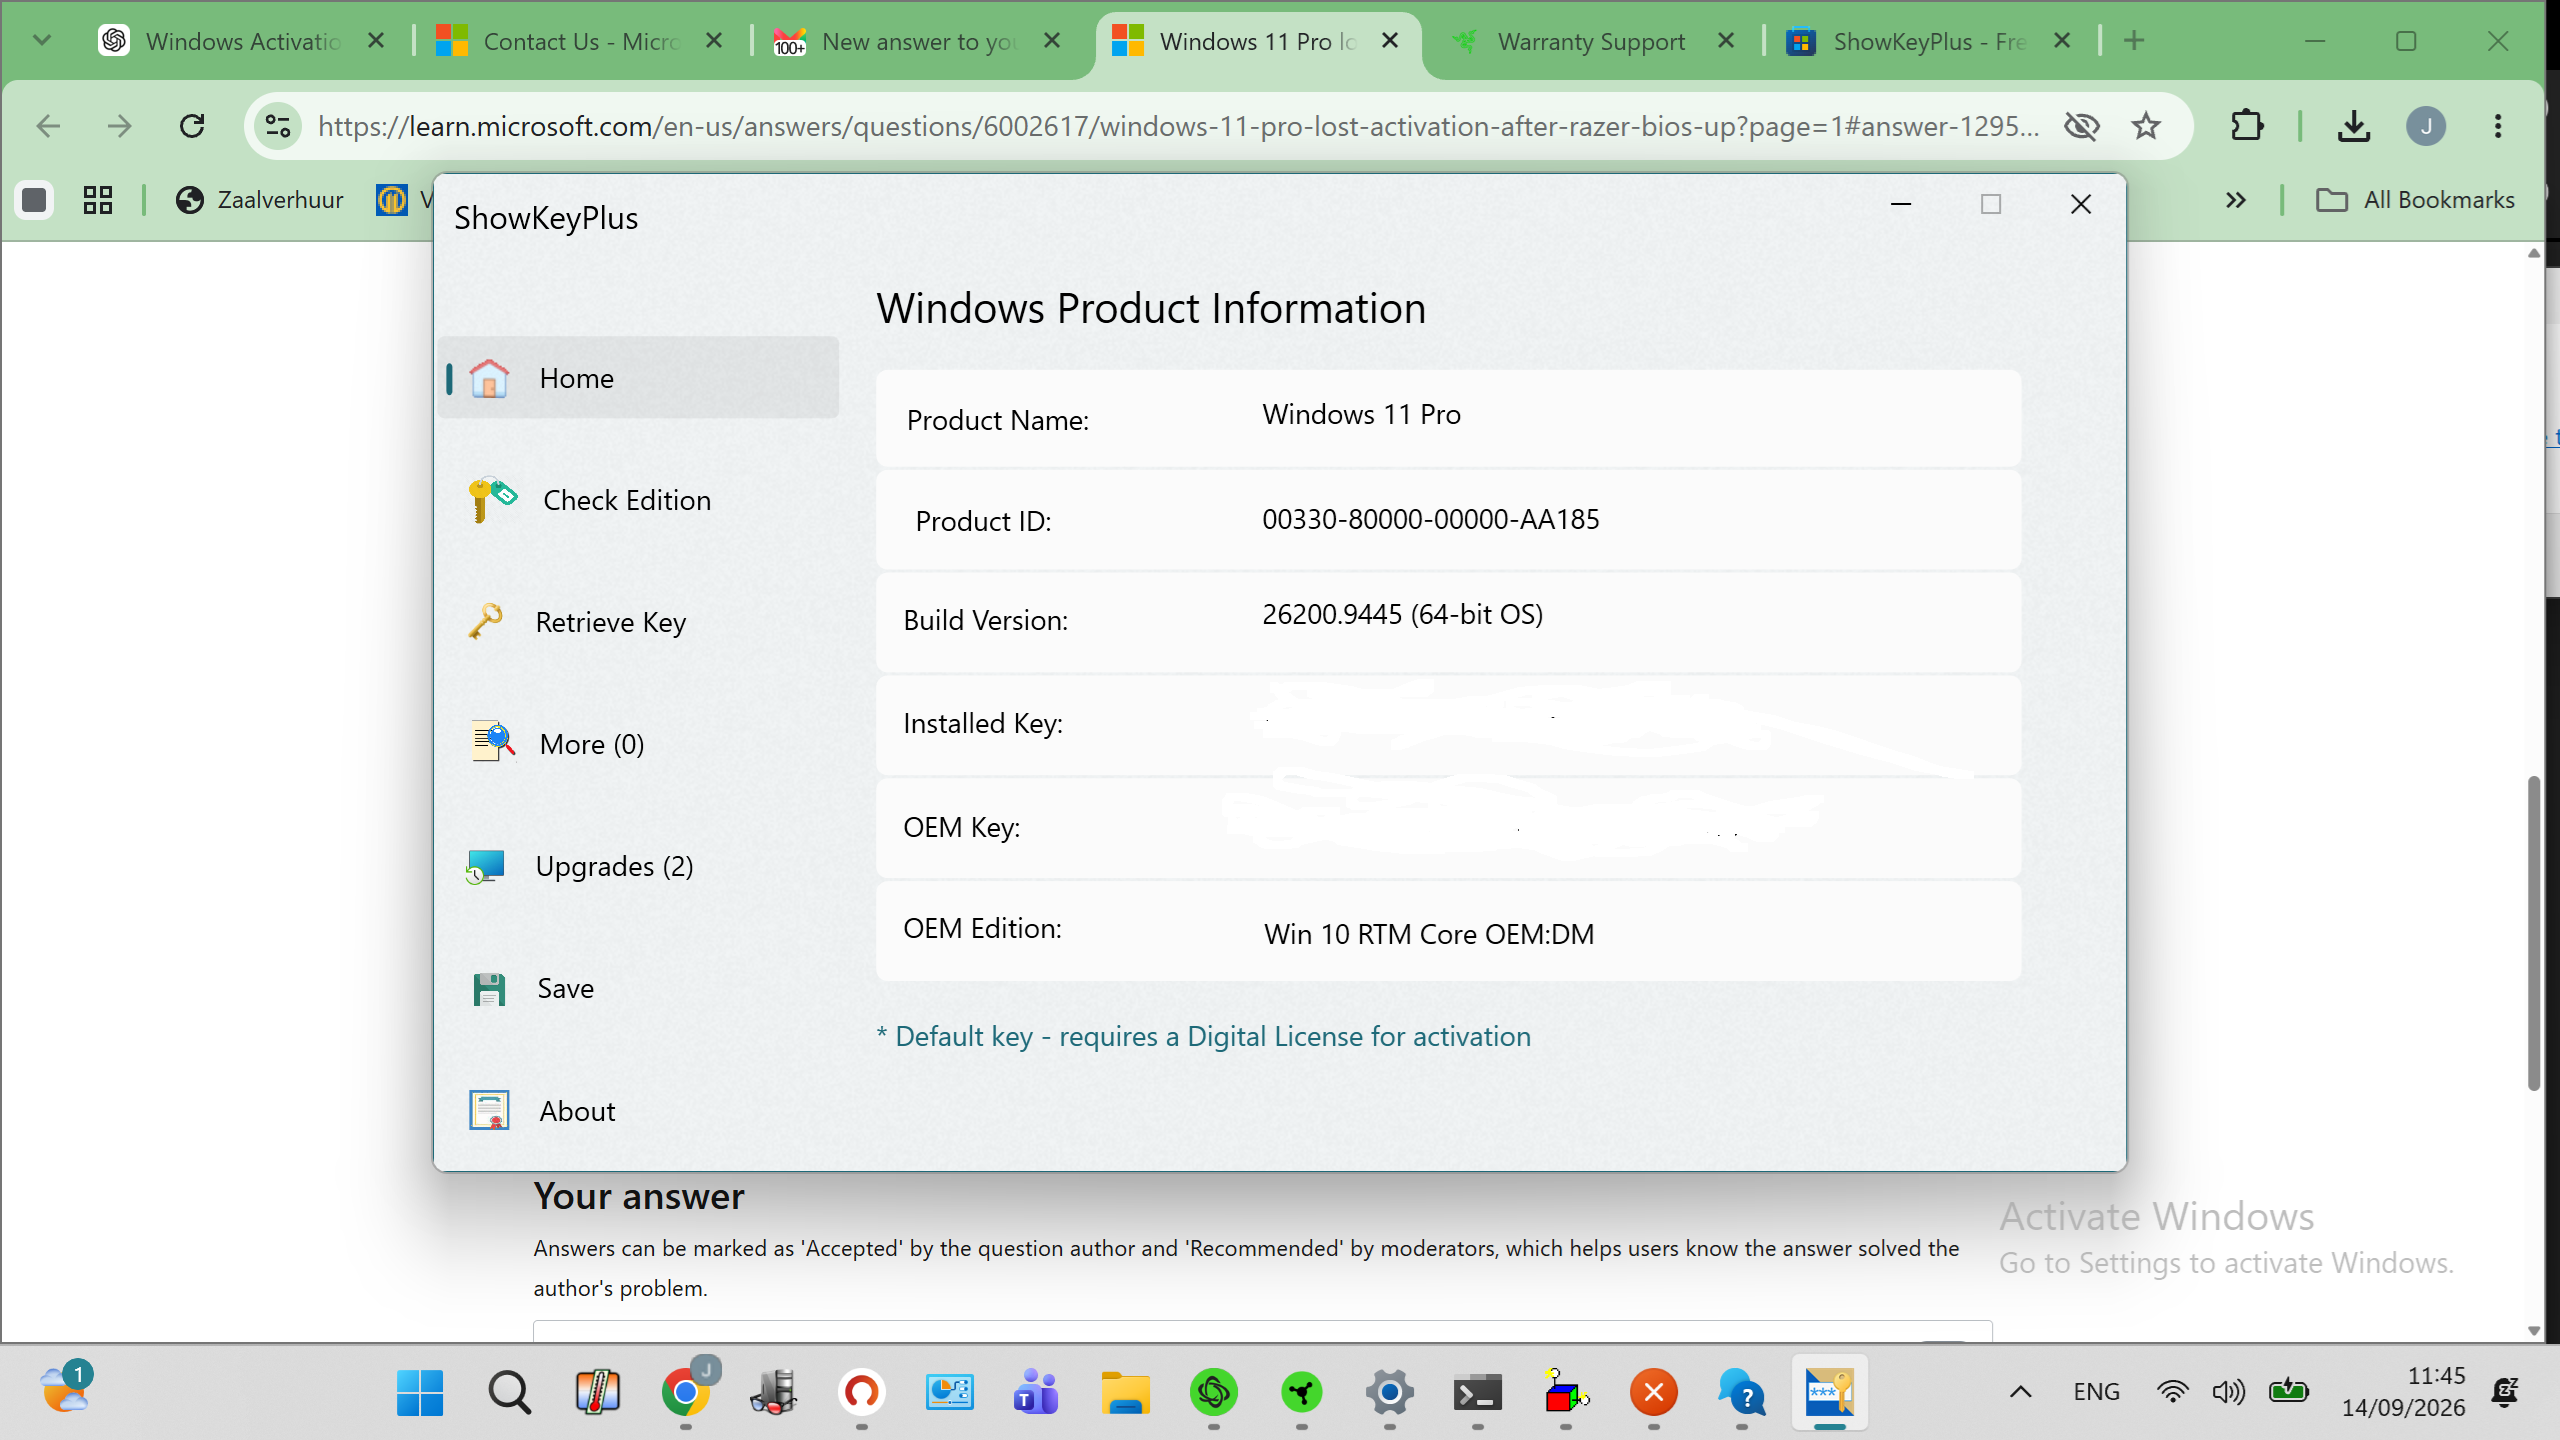
Task: Expand hidden bookmarks with the chevron
Action: click(2236, 200)
